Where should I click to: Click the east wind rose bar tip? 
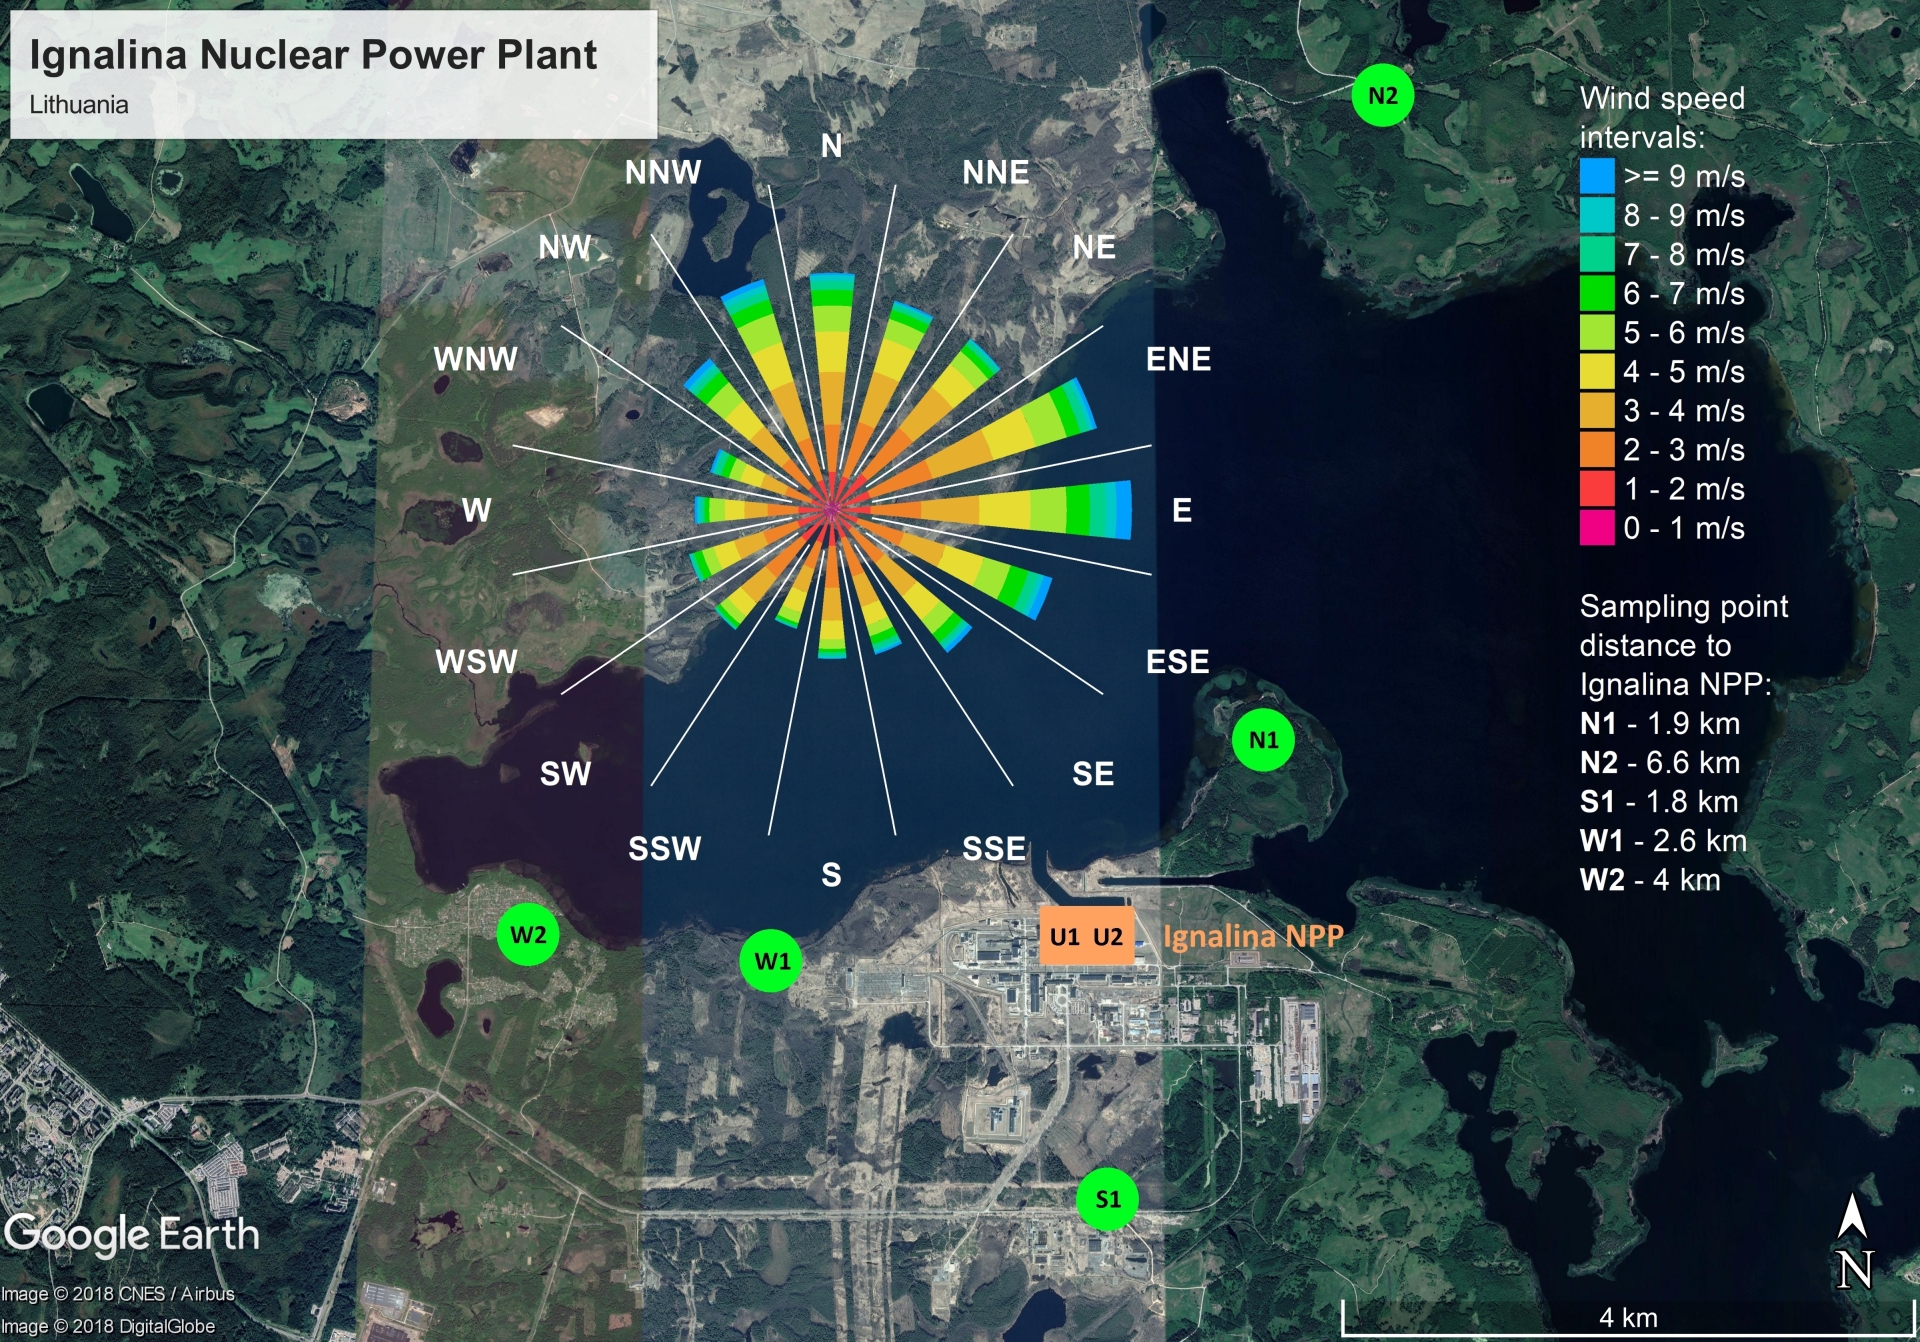pos(1122,510)
